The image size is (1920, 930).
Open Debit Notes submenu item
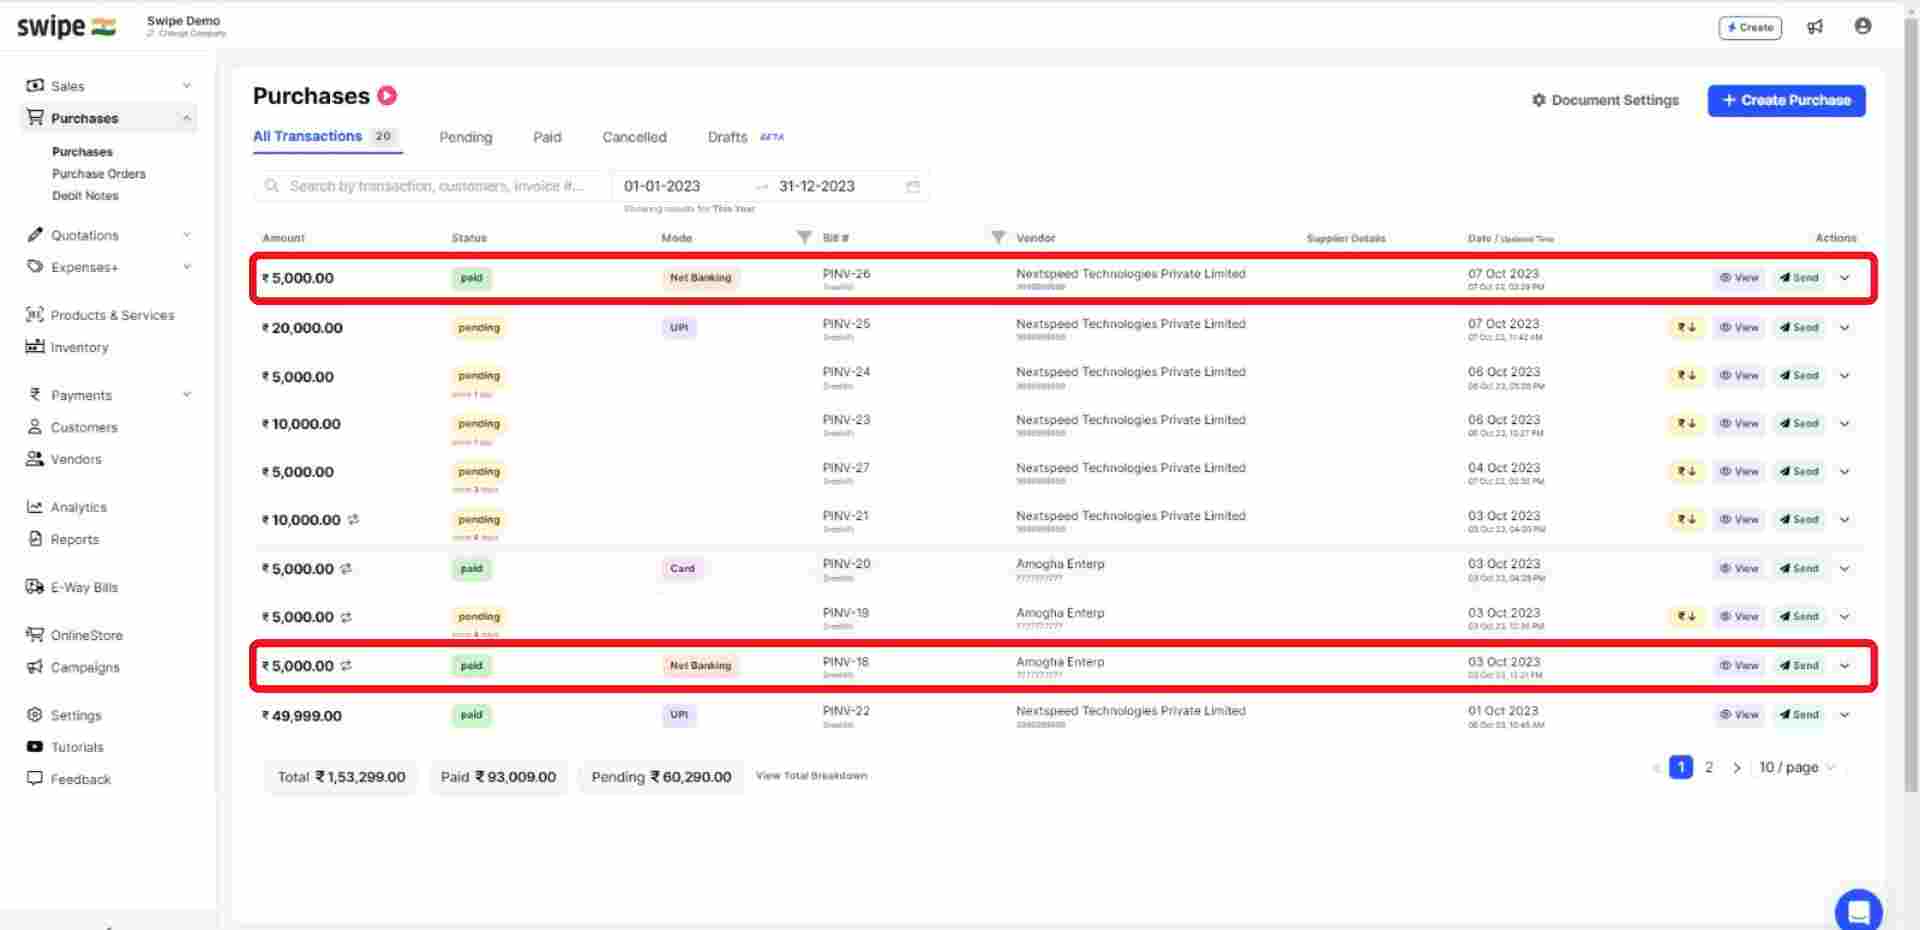click(x=85, y=196)
